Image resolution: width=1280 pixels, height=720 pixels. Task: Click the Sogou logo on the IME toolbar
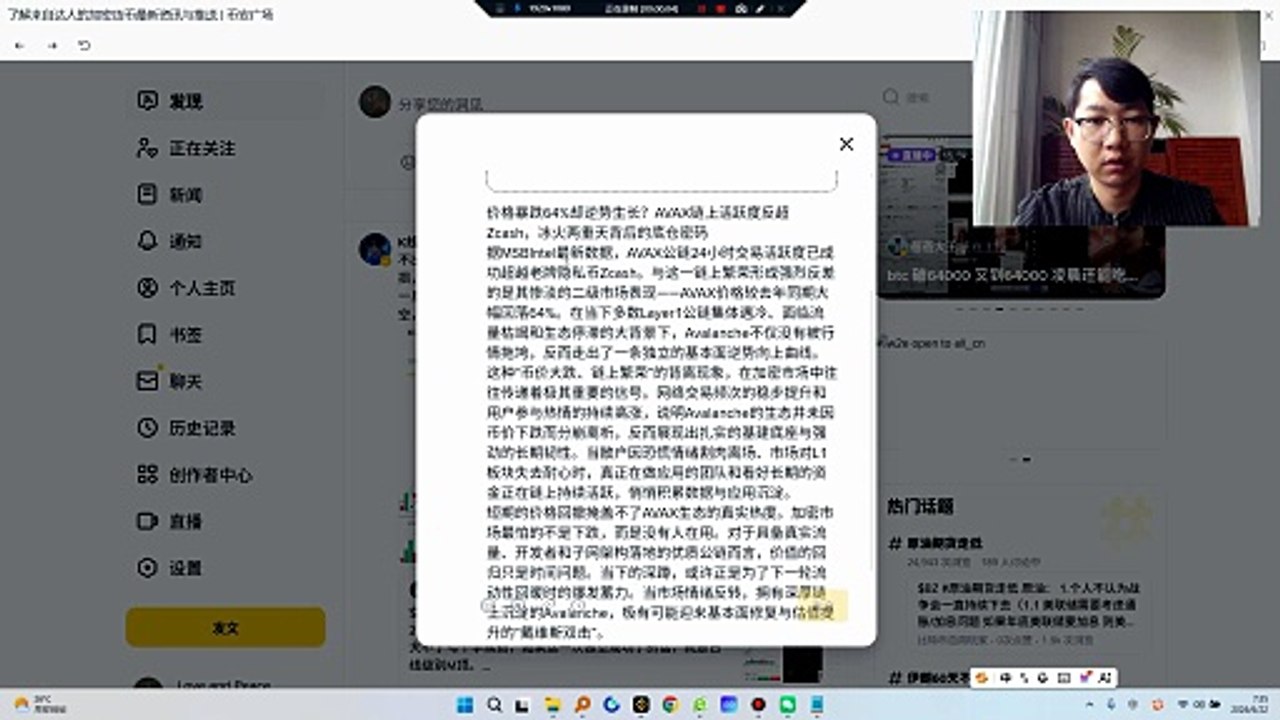pos(984,678)
